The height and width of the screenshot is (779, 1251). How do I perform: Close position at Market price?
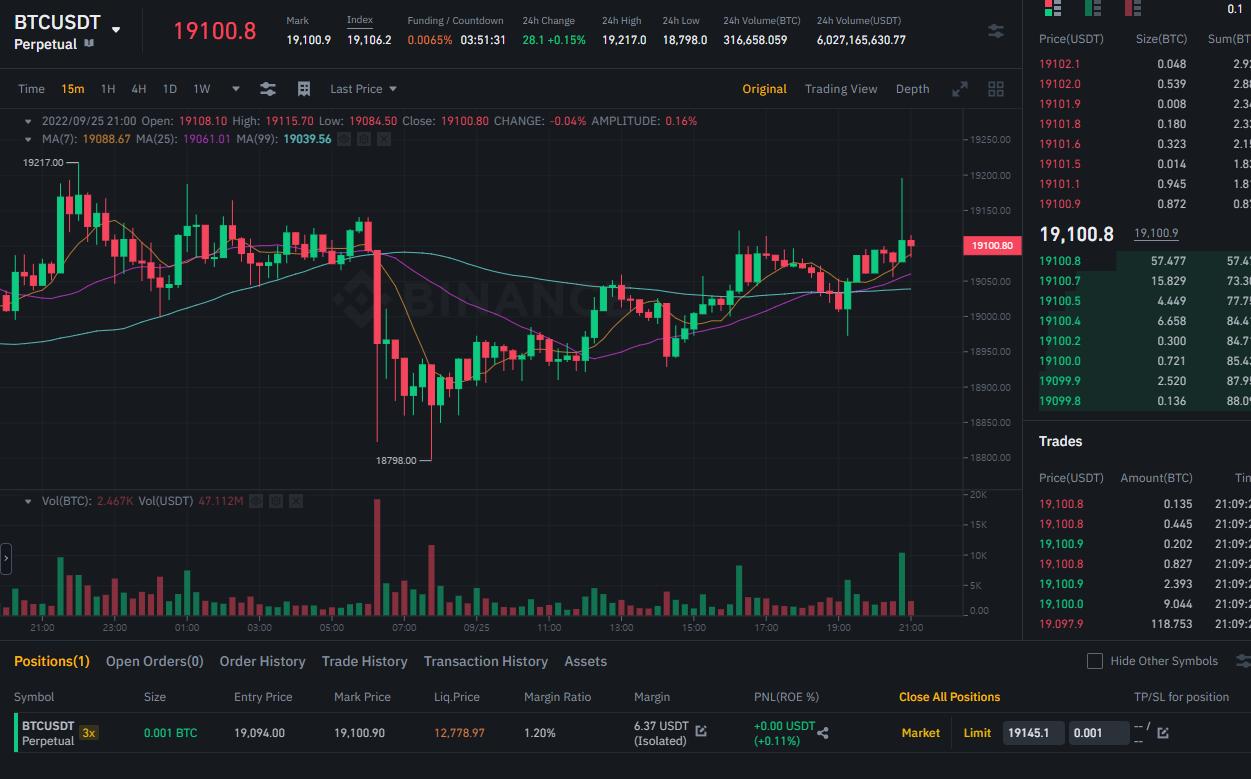point(921,733)
